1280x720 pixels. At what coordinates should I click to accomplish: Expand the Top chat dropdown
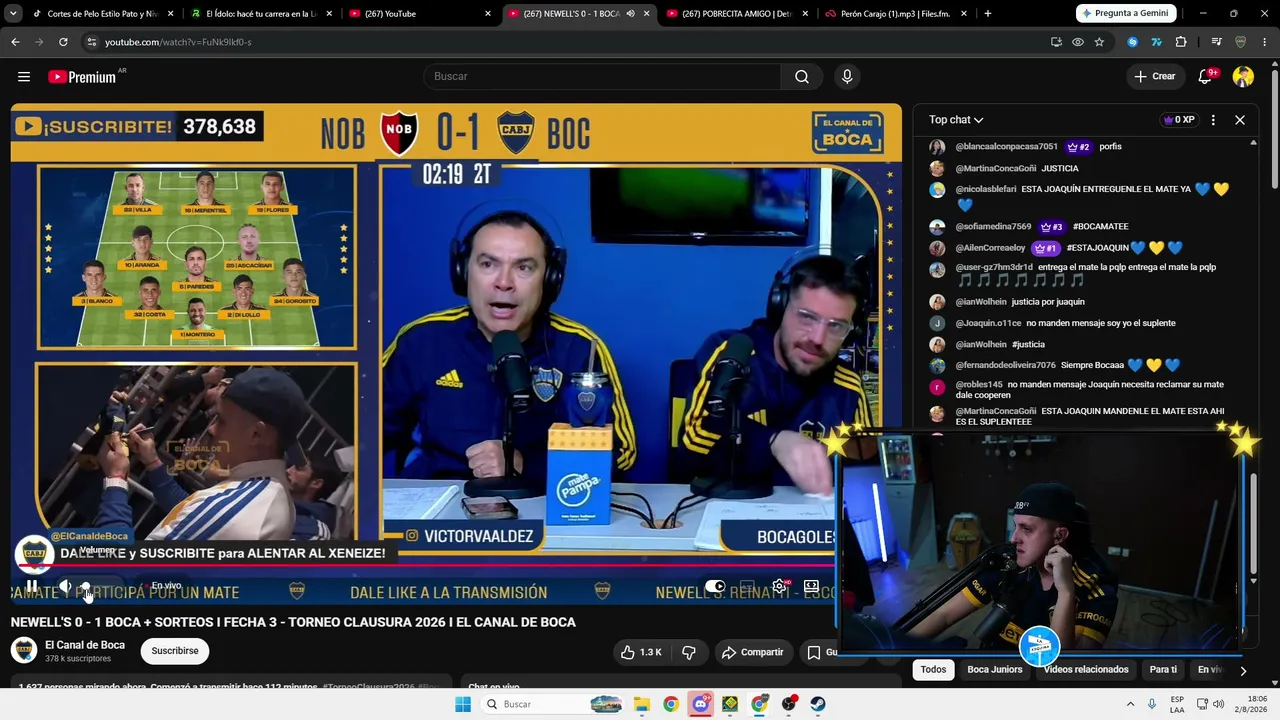point(956,120)
